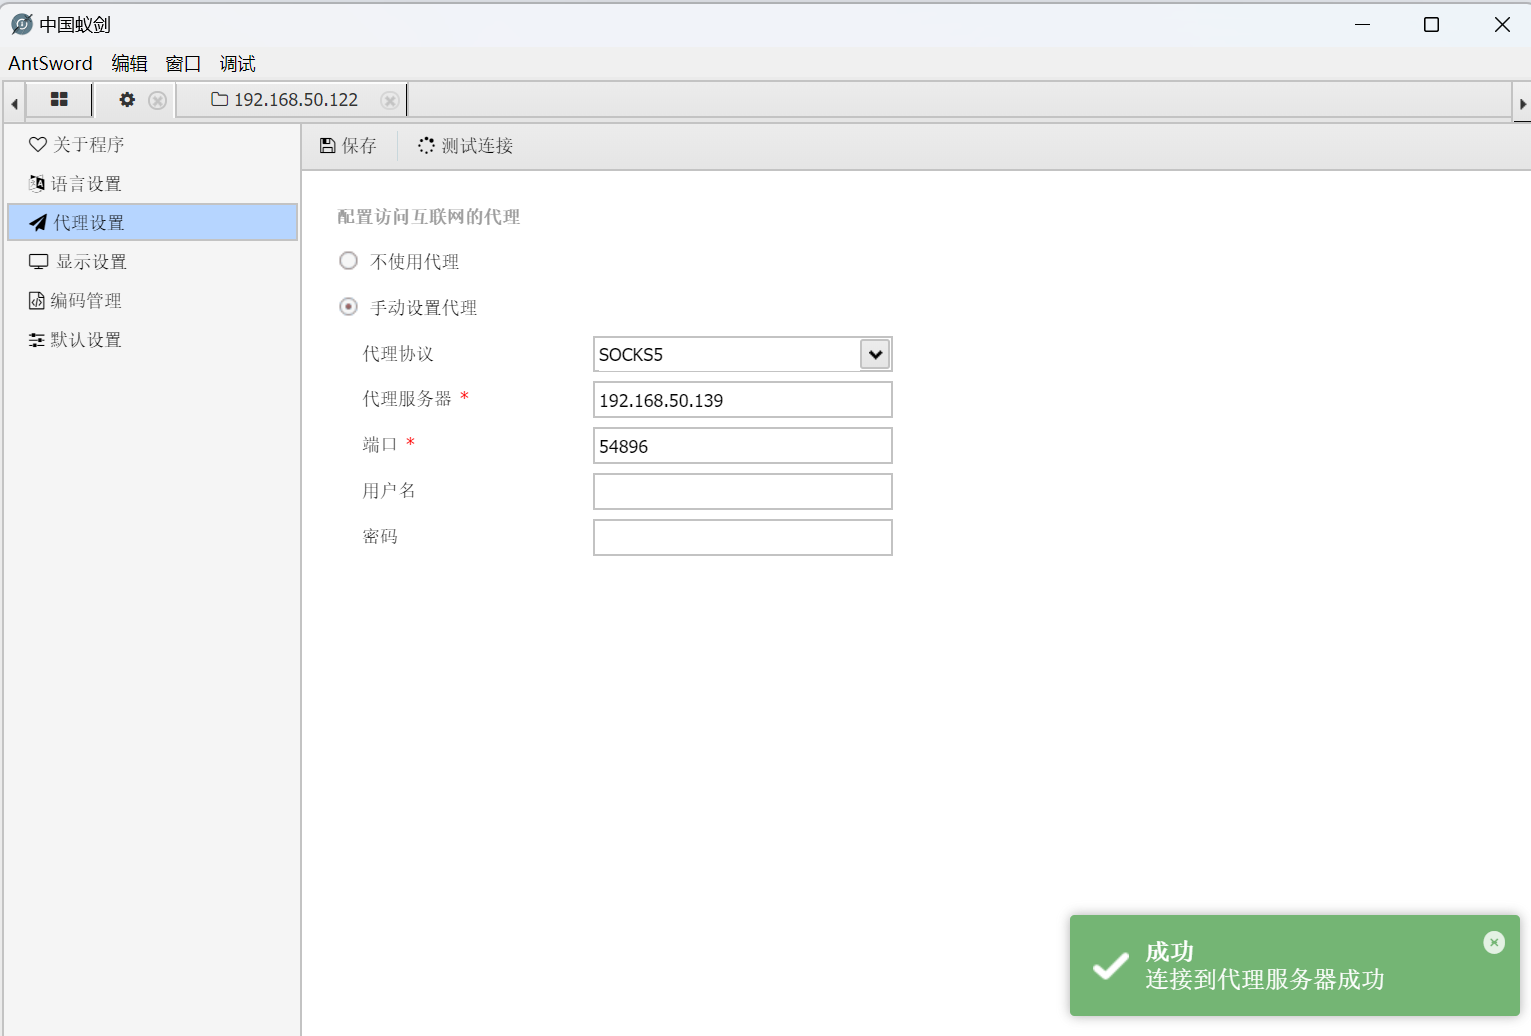Click the 密码 label
Image resolution: width=1531 pixels, height=1036 pixels.
pyautogui.click(x=380, y=537)
